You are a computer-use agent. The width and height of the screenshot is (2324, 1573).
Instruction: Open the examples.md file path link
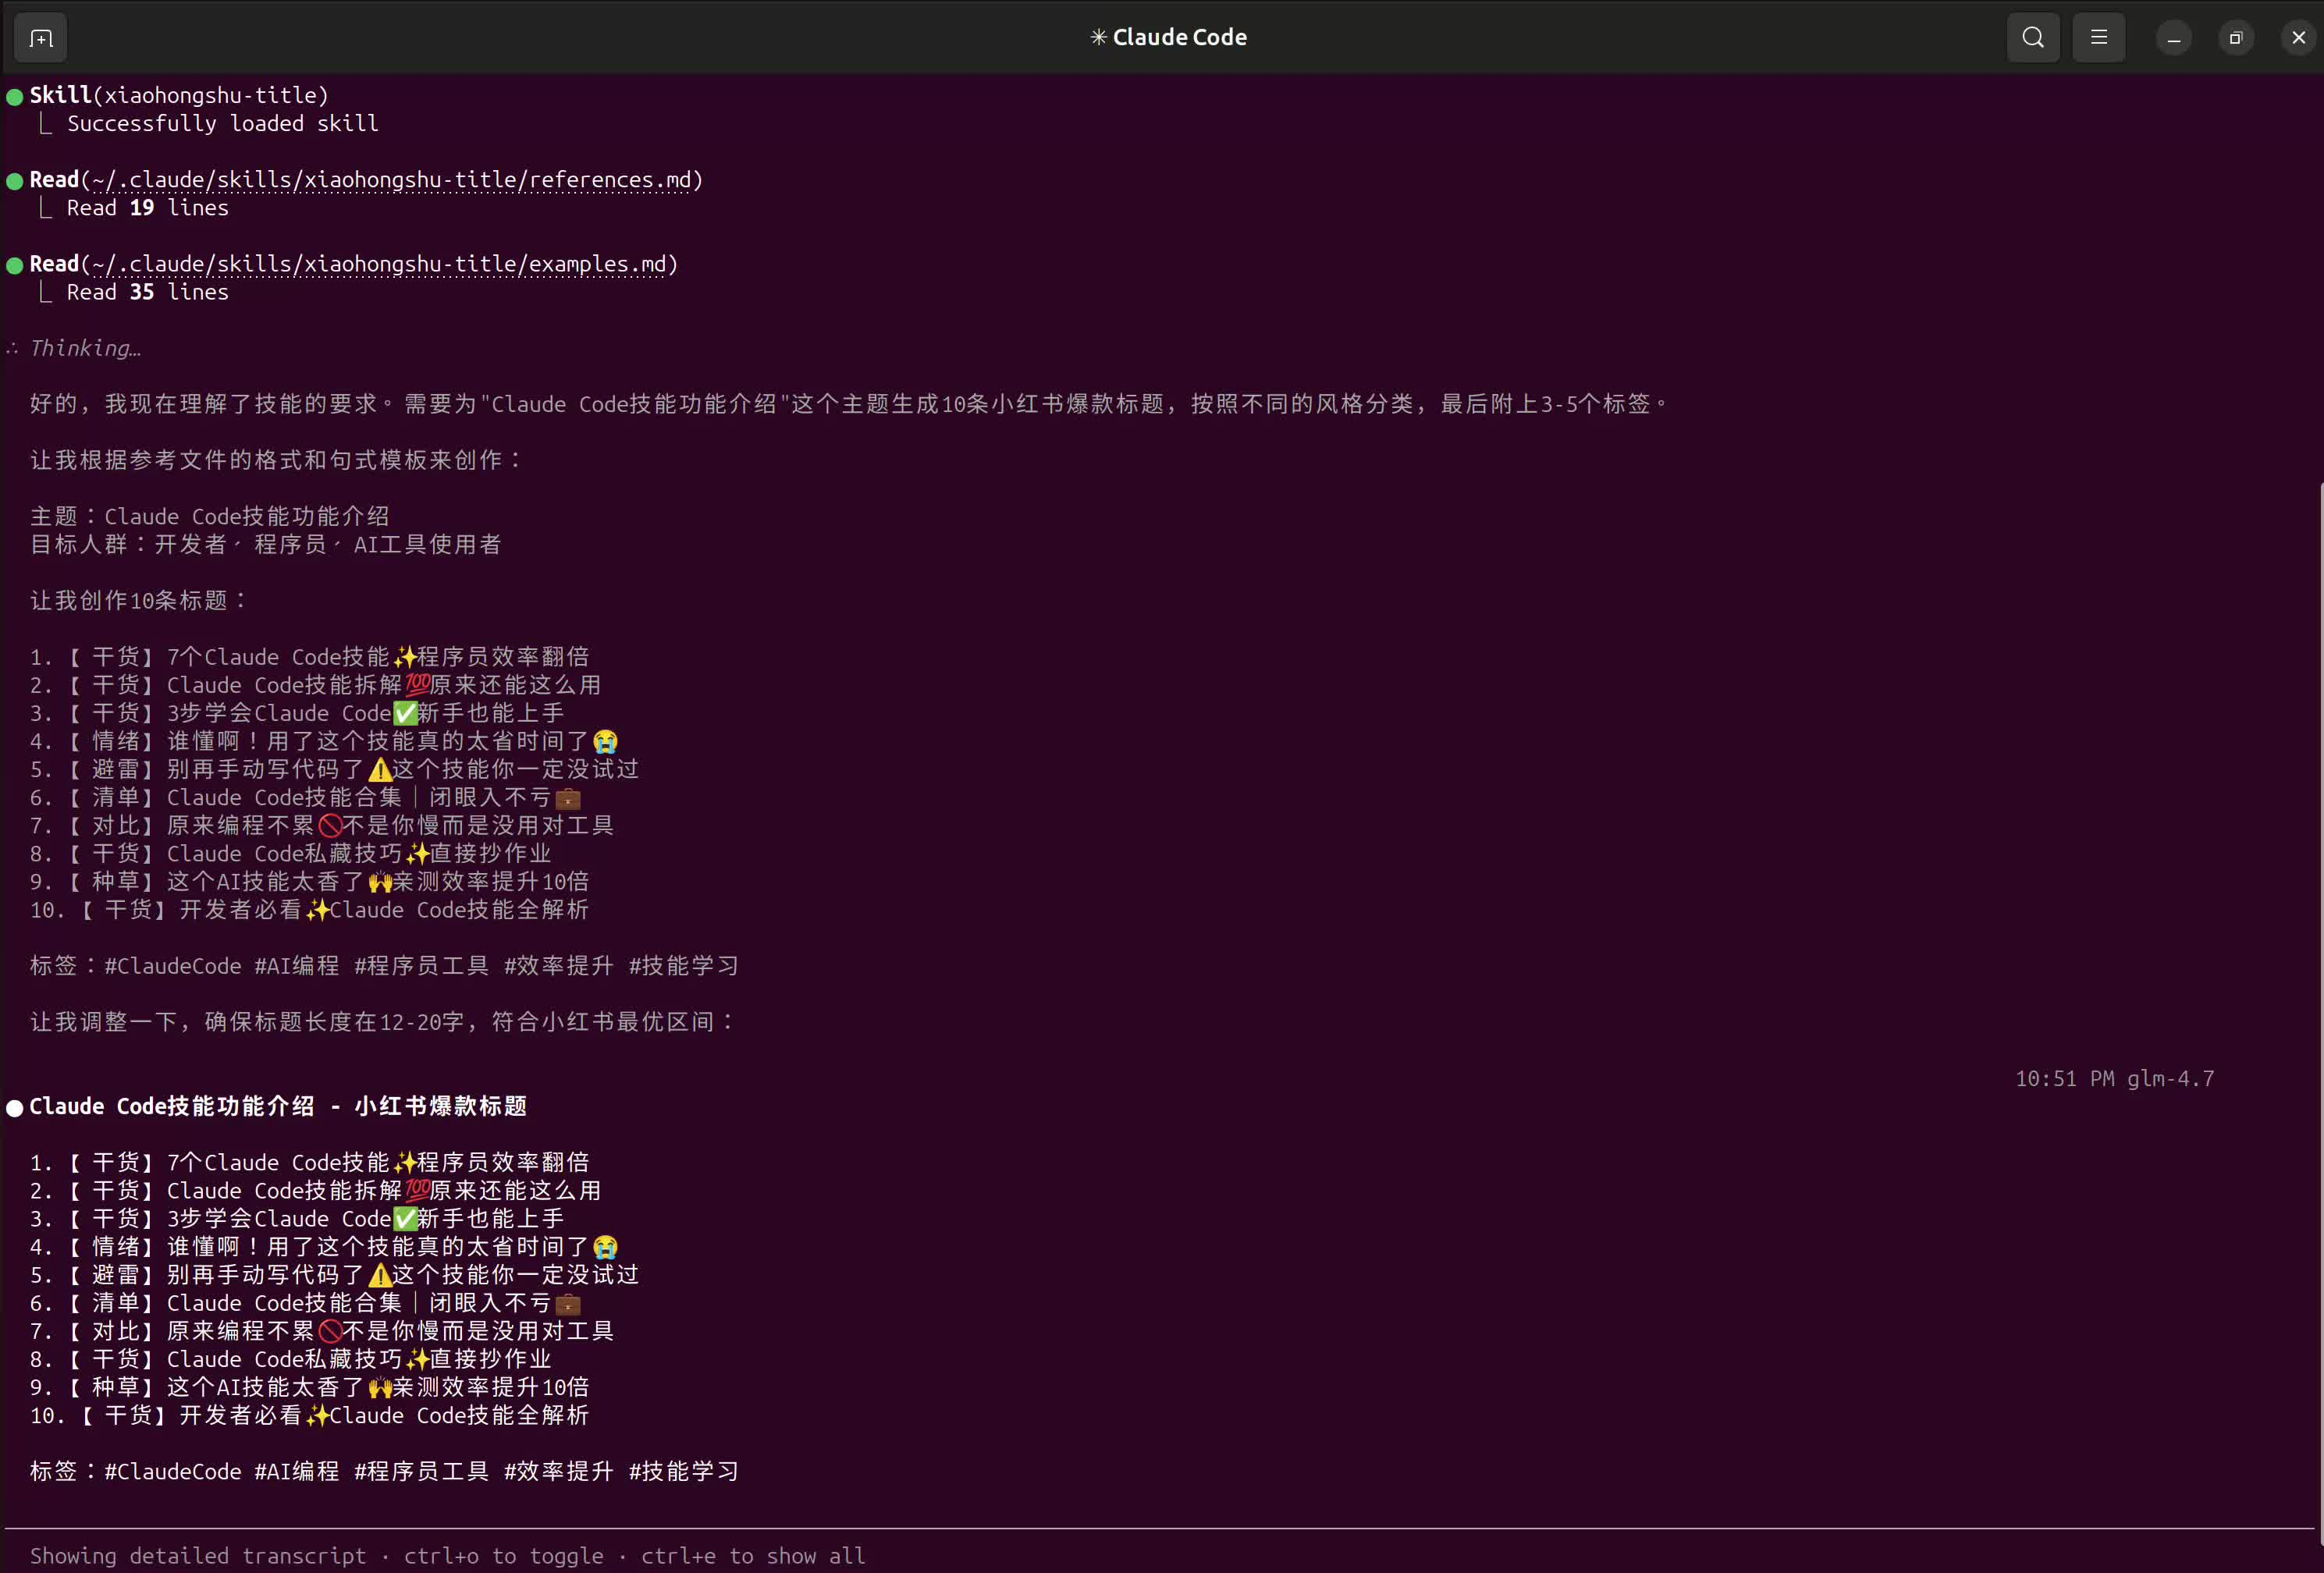379,264
